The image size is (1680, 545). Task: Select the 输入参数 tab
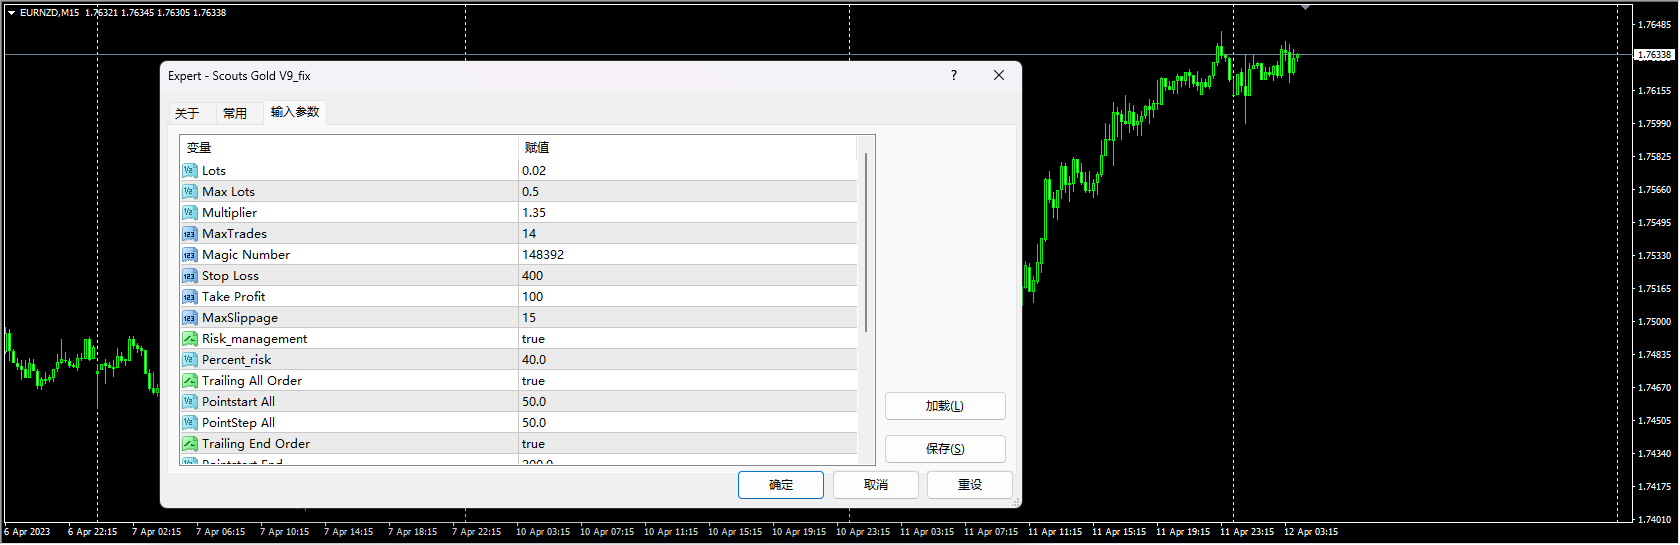coord(295,112)
